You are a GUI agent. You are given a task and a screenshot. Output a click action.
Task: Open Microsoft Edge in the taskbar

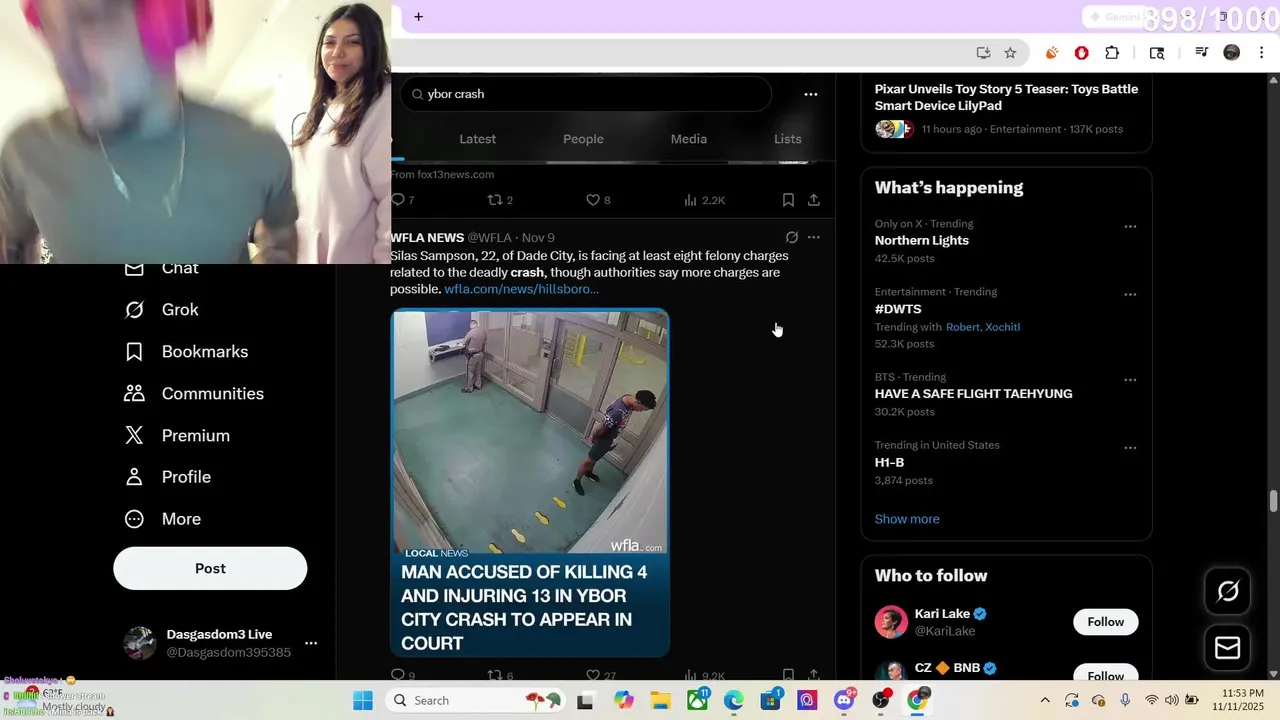pos(734,700)
